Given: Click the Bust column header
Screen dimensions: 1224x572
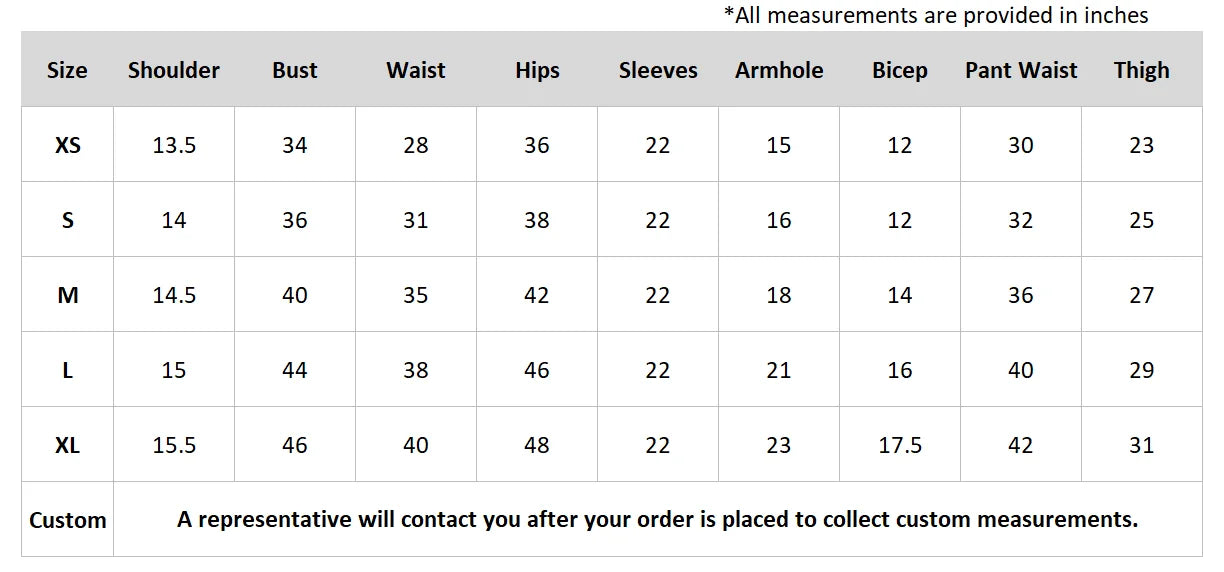Looking at the screenshot, I should tap(295, 70).
